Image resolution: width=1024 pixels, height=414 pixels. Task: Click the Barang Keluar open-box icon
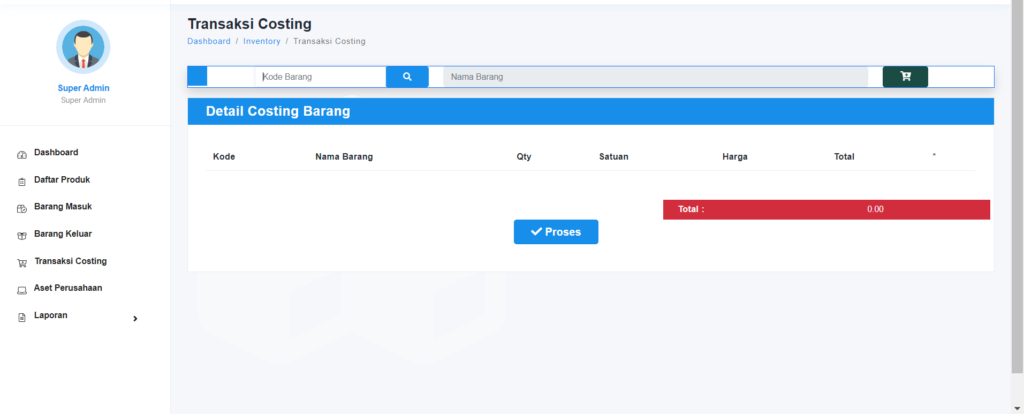point(21,236)
